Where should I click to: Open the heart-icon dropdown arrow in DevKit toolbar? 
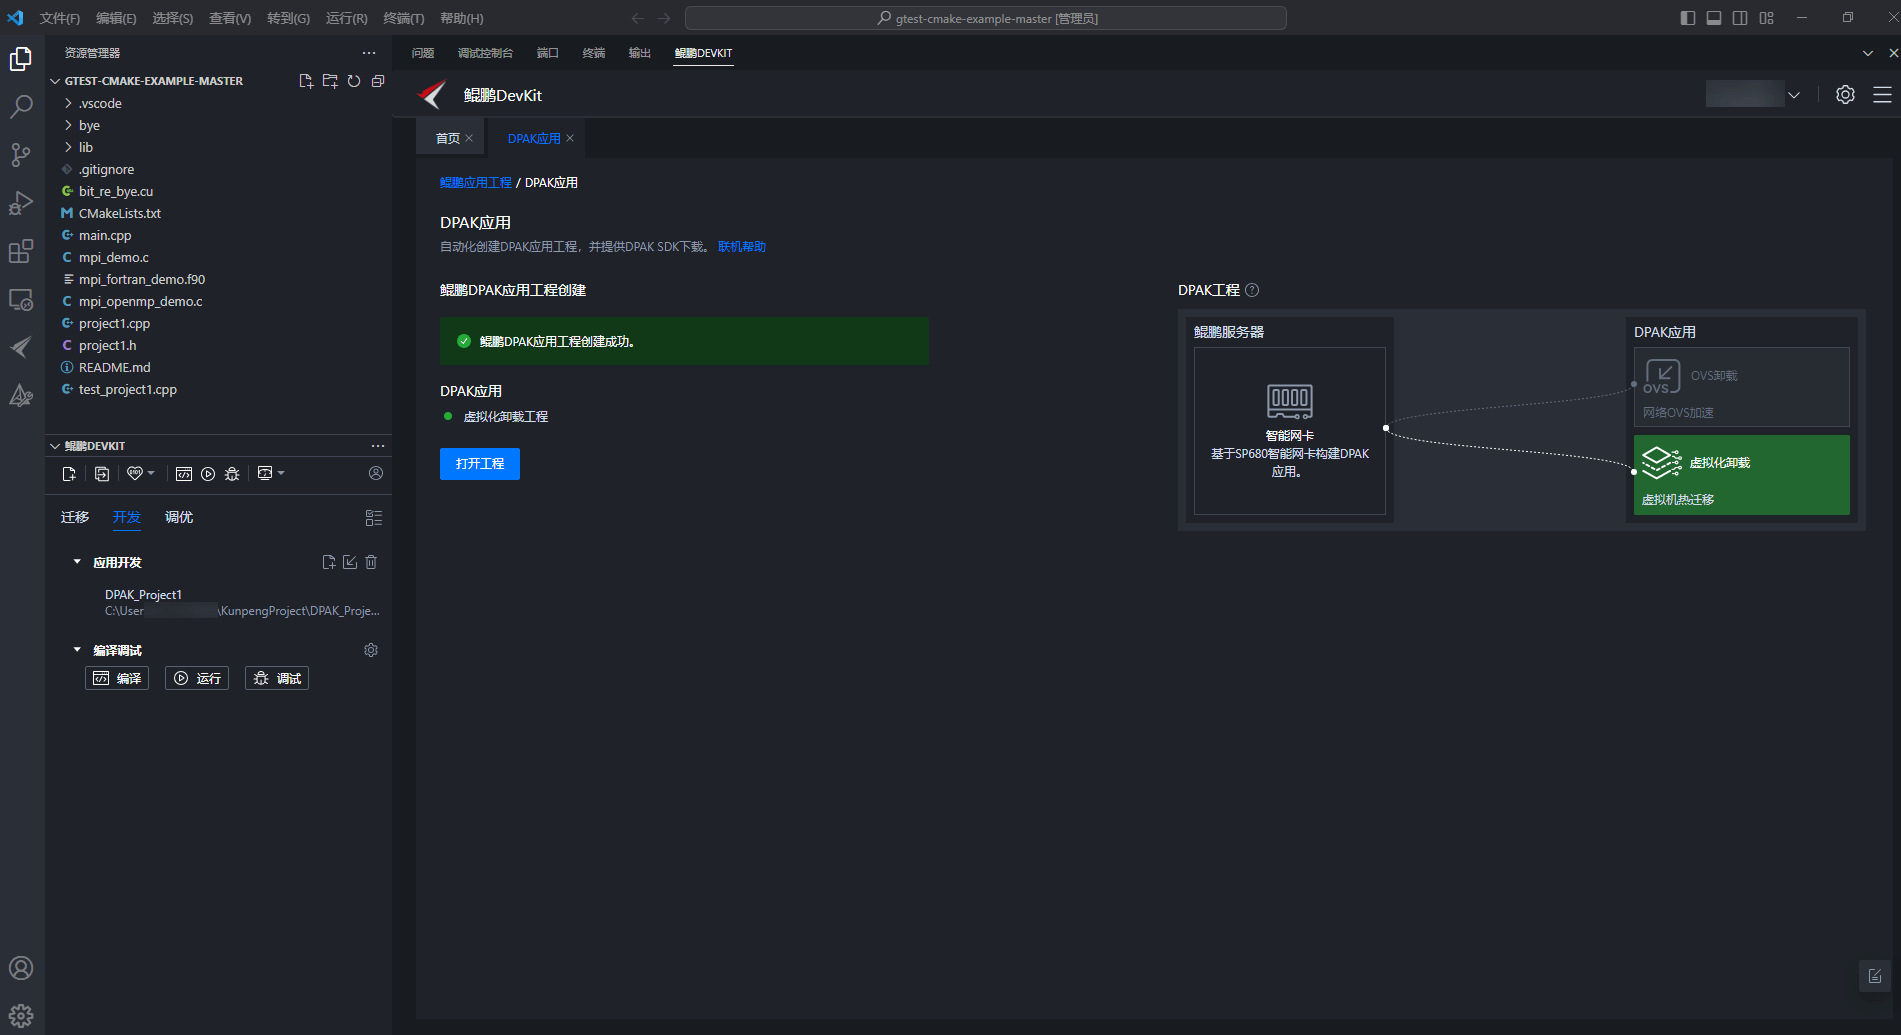point(151,473)
